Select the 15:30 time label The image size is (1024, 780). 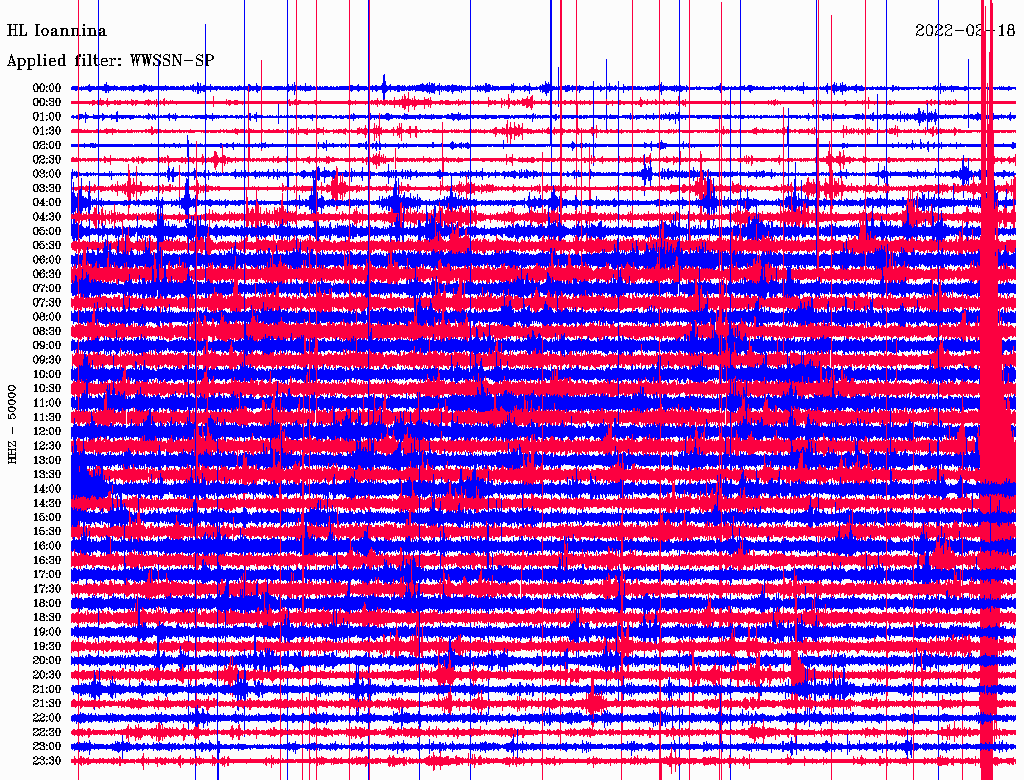(x=47, y=531)
